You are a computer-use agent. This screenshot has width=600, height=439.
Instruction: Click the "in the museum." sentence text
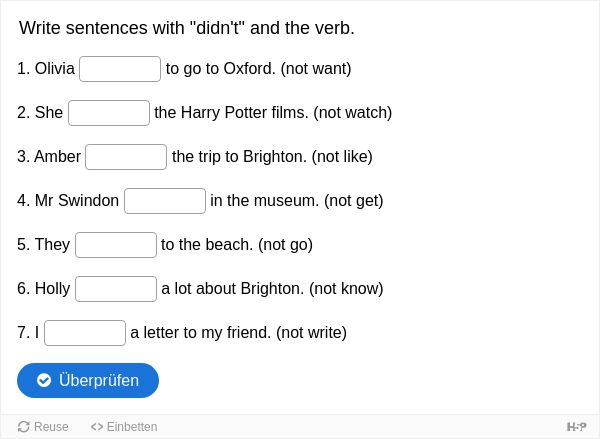[264, 201]
